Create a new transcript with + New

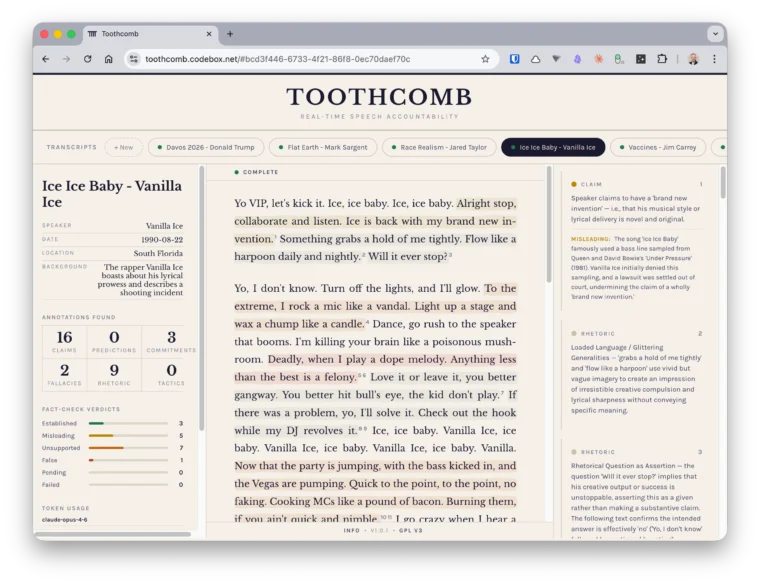[124, 147]
